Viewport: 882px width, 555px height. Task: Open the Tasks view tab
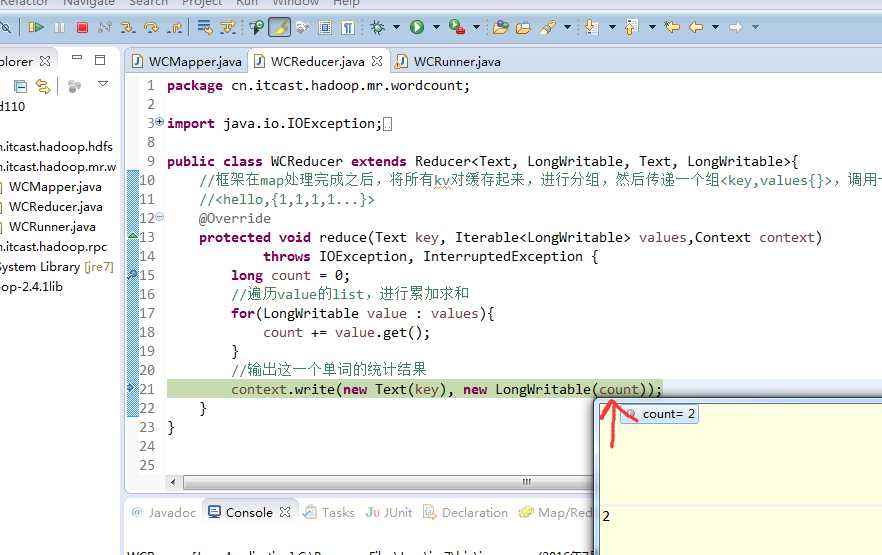(x=329, y=512)
